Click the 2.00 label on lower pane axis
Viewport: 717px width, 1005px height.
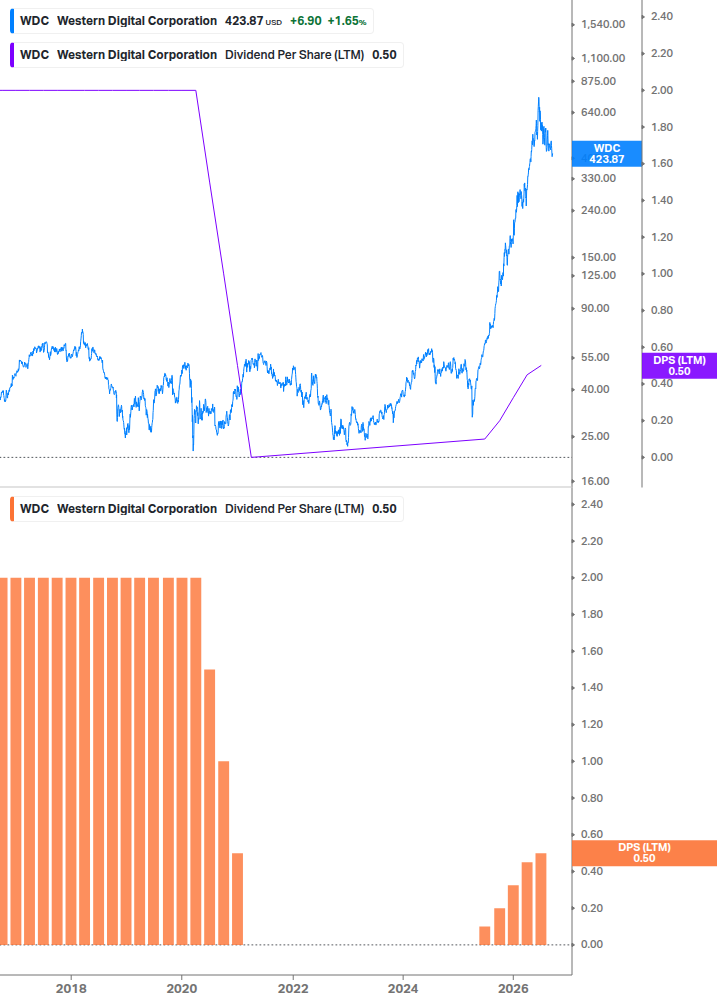tap(592, 577)
